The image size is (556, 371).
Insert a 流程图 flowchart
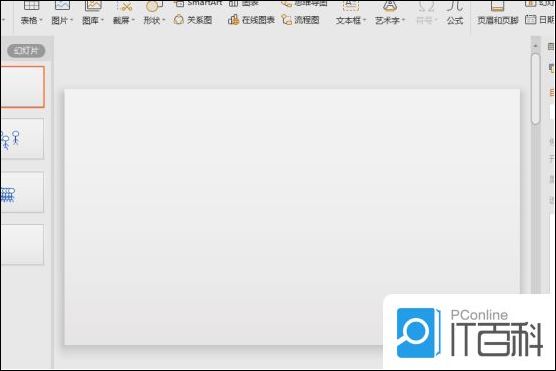[x=301, y=20]
